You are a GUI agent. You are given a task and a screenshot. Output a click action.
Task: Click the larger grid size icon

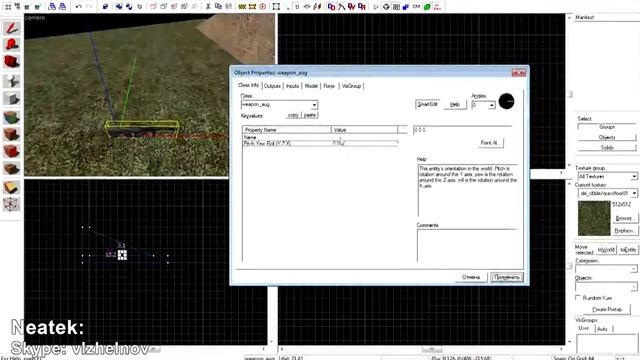click(37, 7)
